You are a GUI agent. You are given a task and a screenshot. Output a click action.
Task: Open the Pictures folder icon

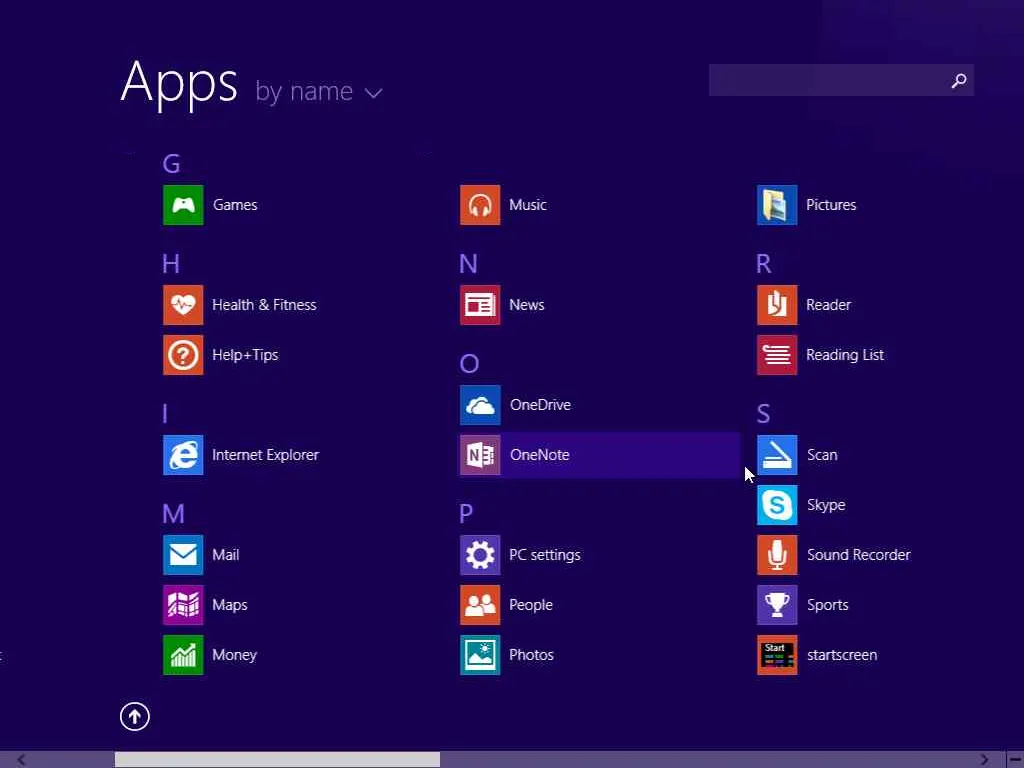(777, 205)
